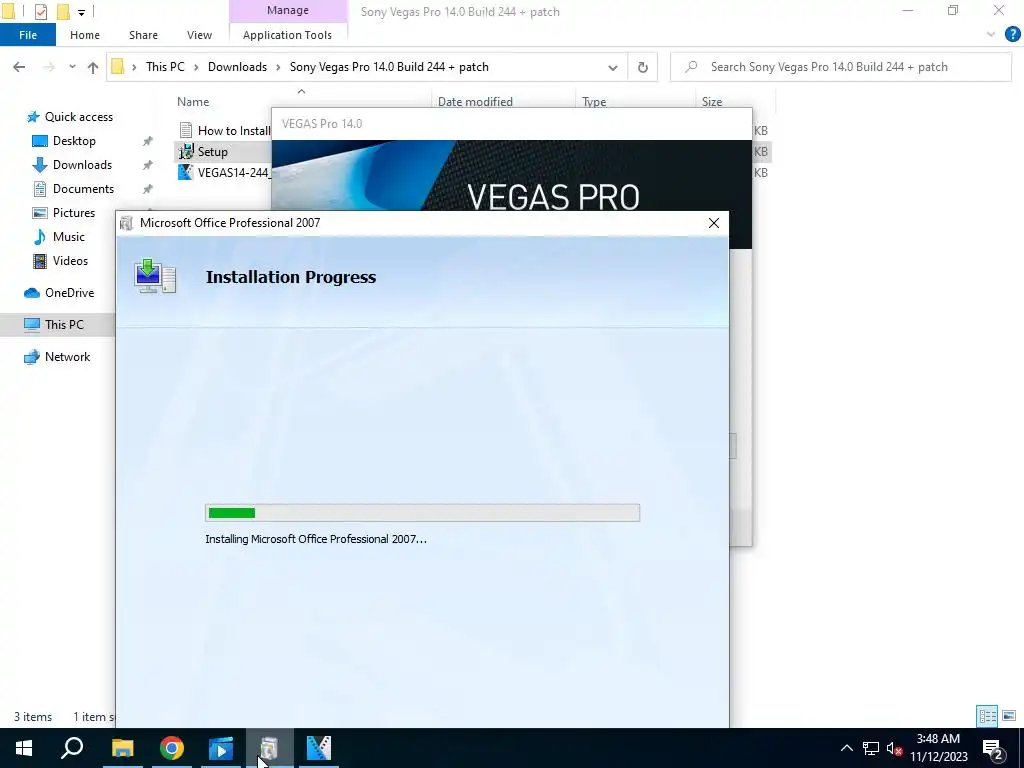1024x768 pixels.
Task: Click the Office installer title bar icon
Action: click(x=127, y=223)
